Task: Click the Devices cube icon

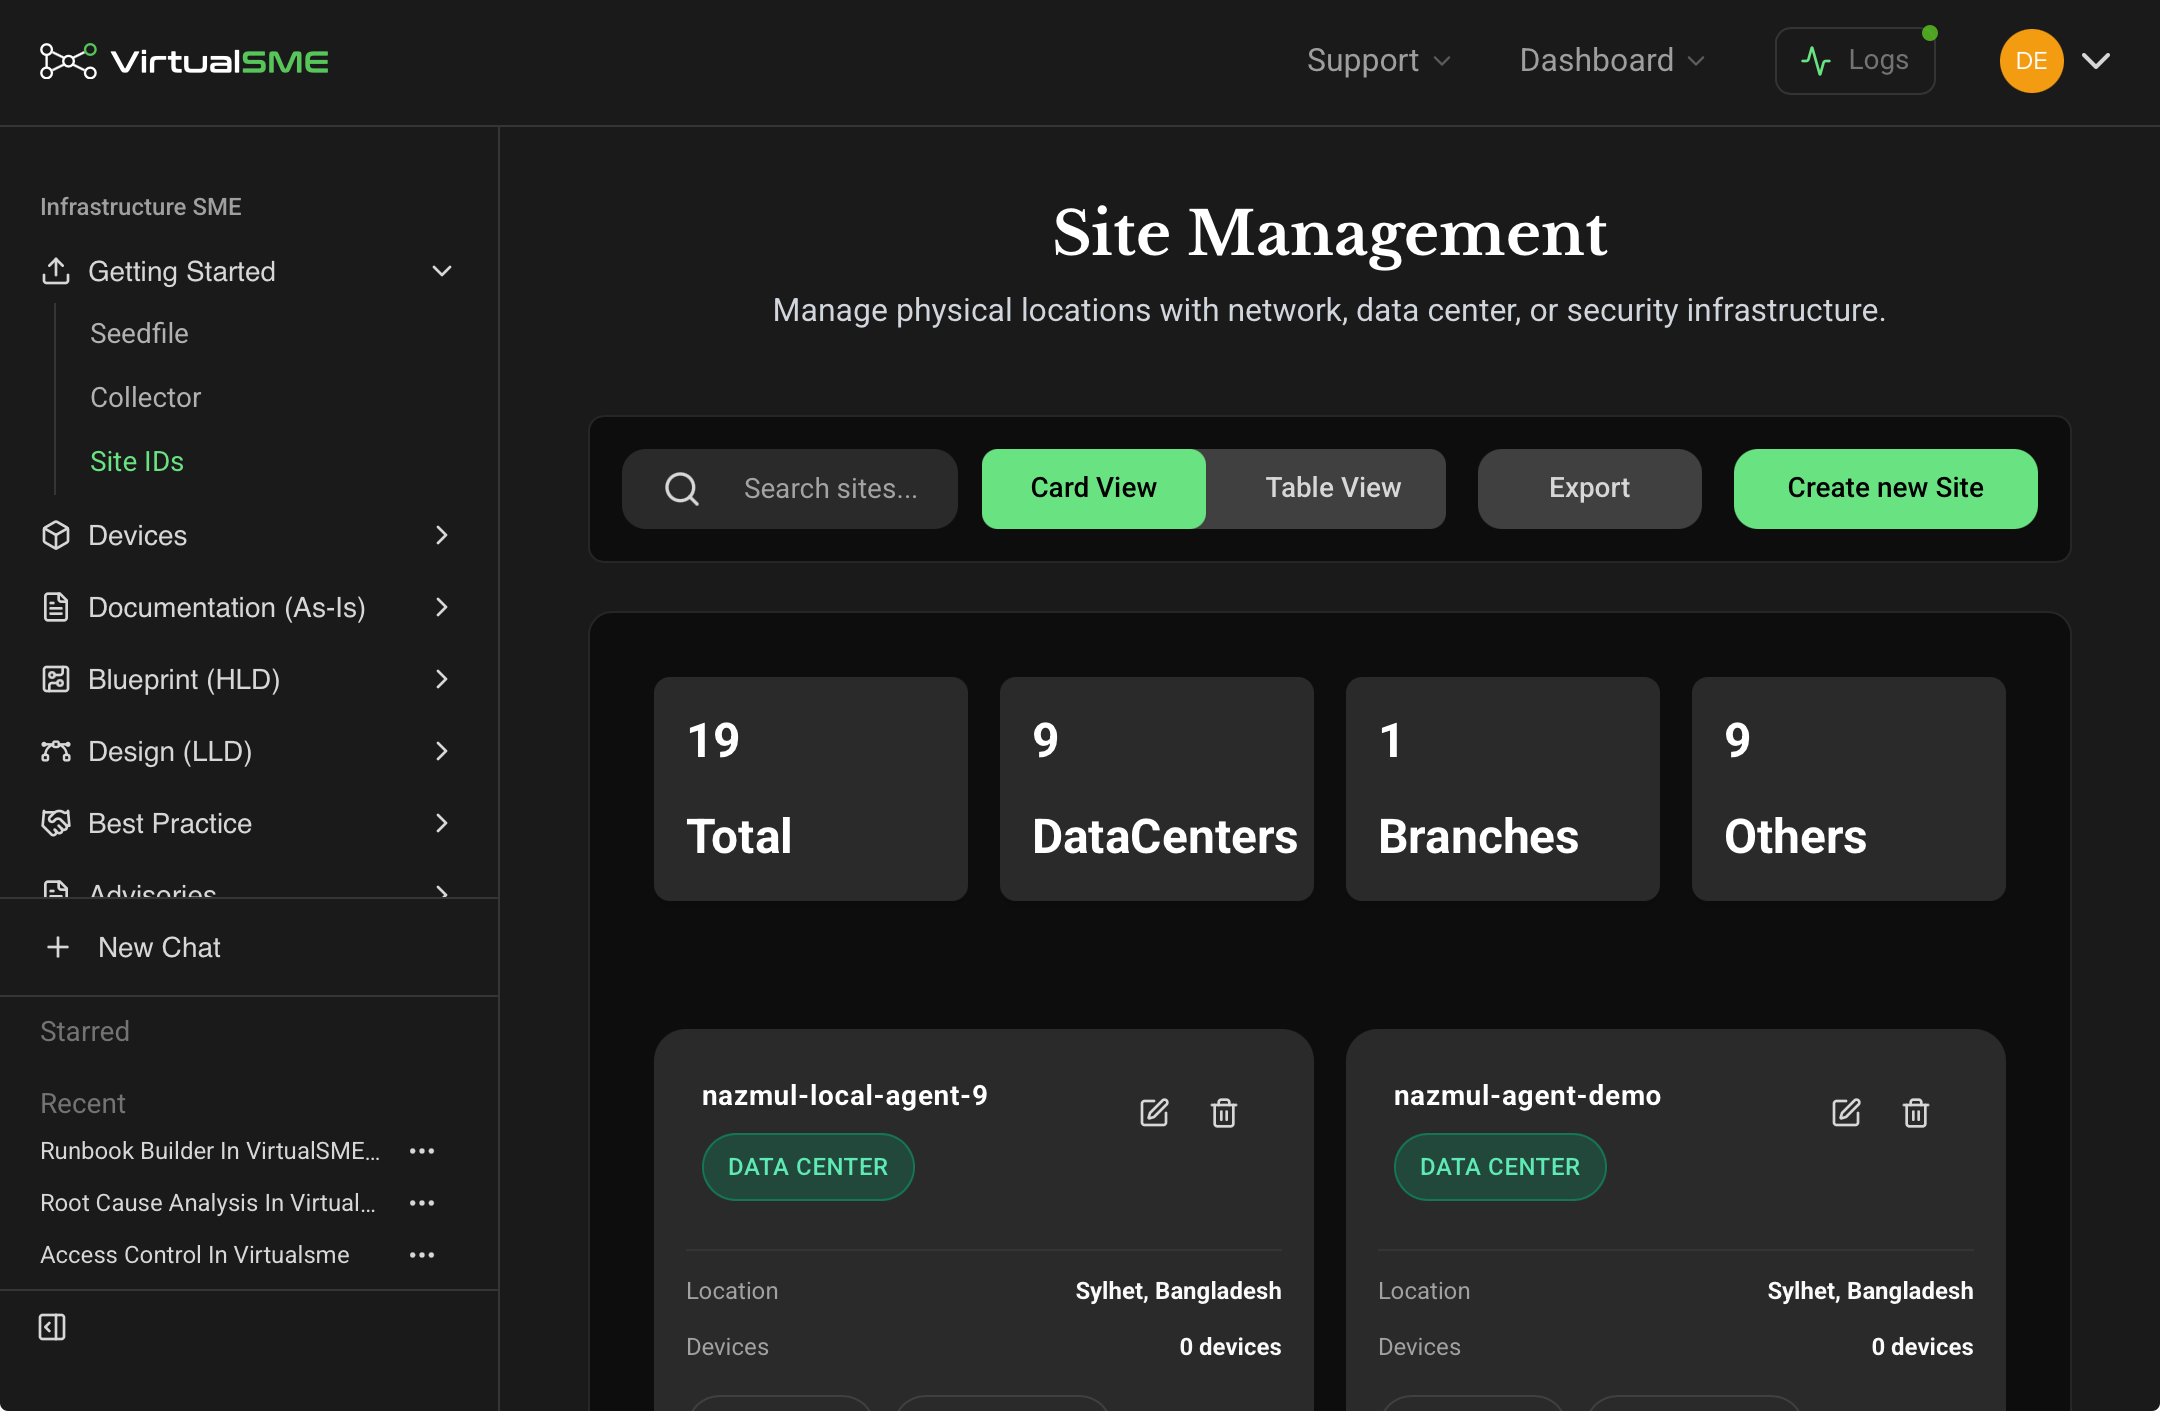Action: click(x=56, y=535)
